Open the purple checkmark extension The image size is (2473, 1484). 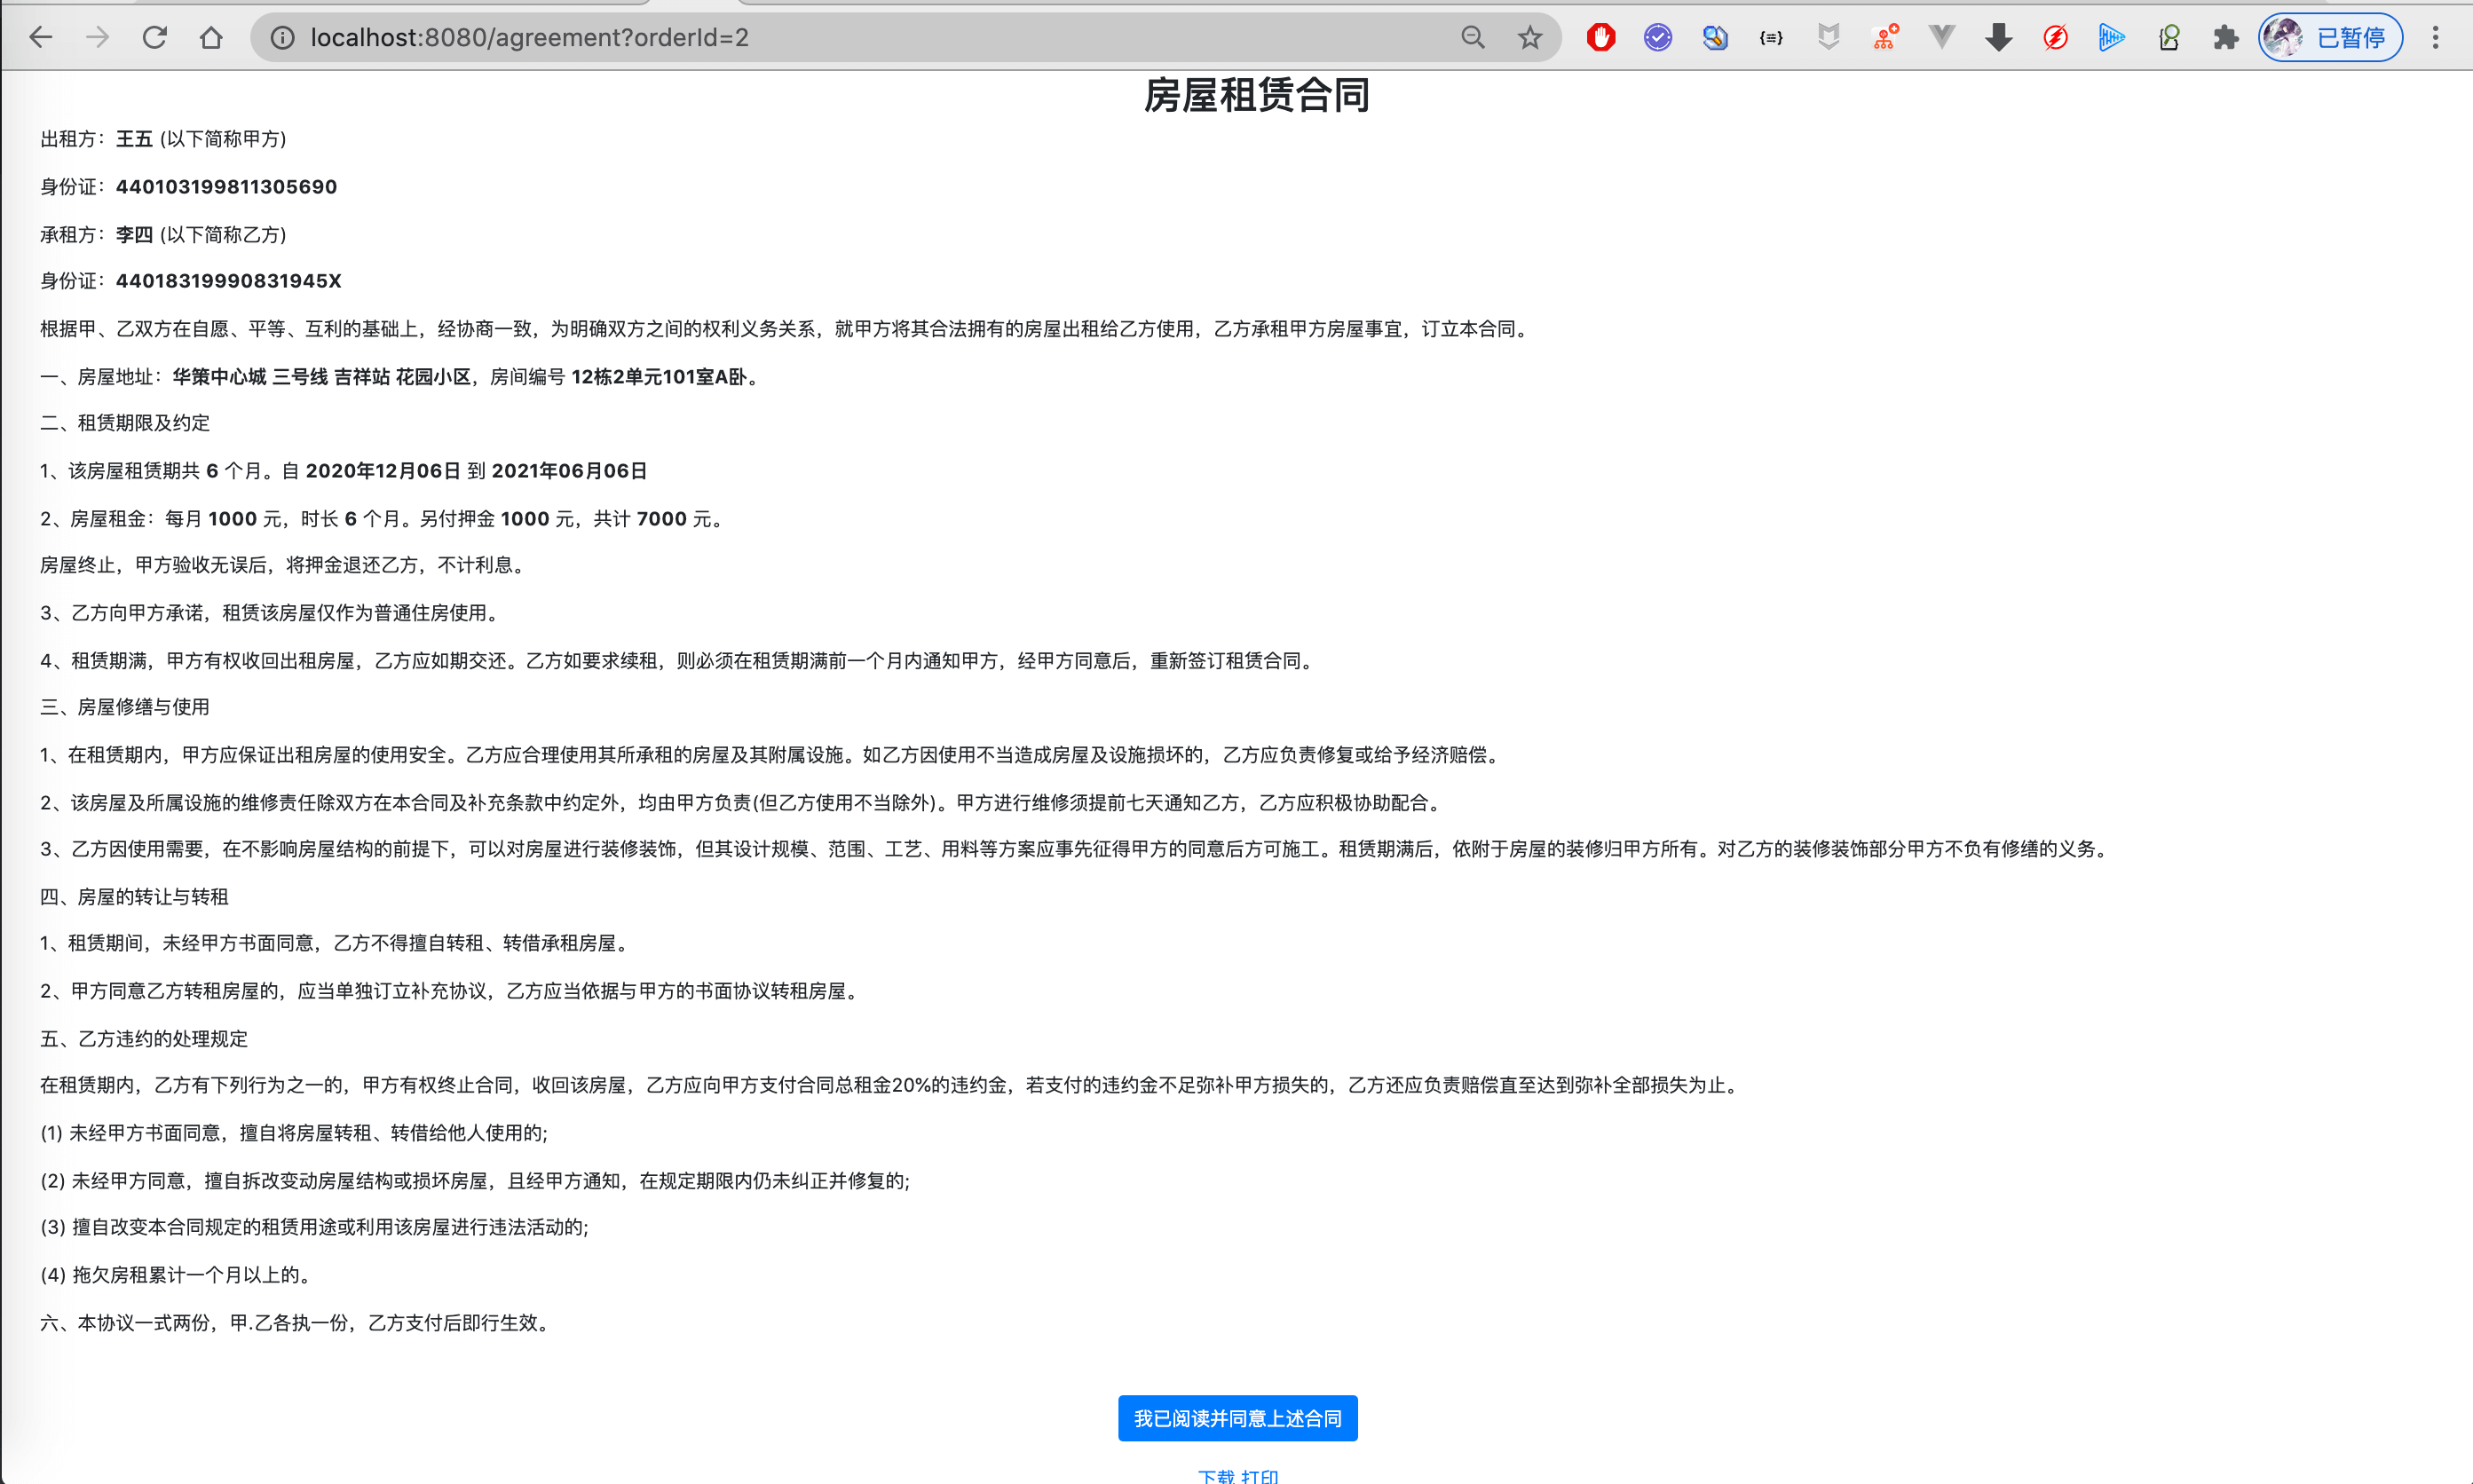[1657, 38]
